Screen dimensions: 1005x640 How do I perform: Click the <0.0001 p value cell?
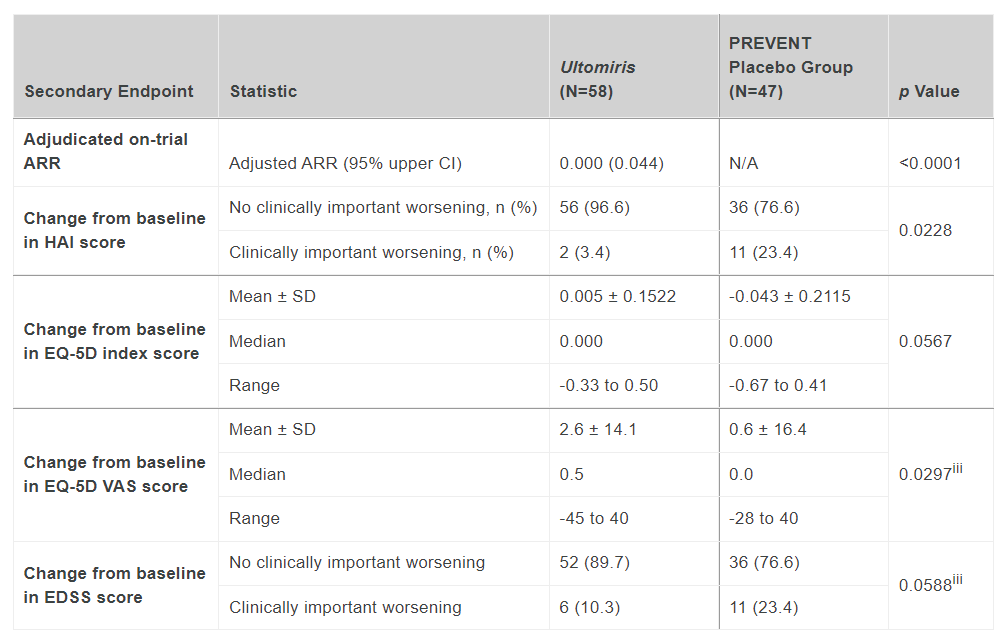click(930, 163)
